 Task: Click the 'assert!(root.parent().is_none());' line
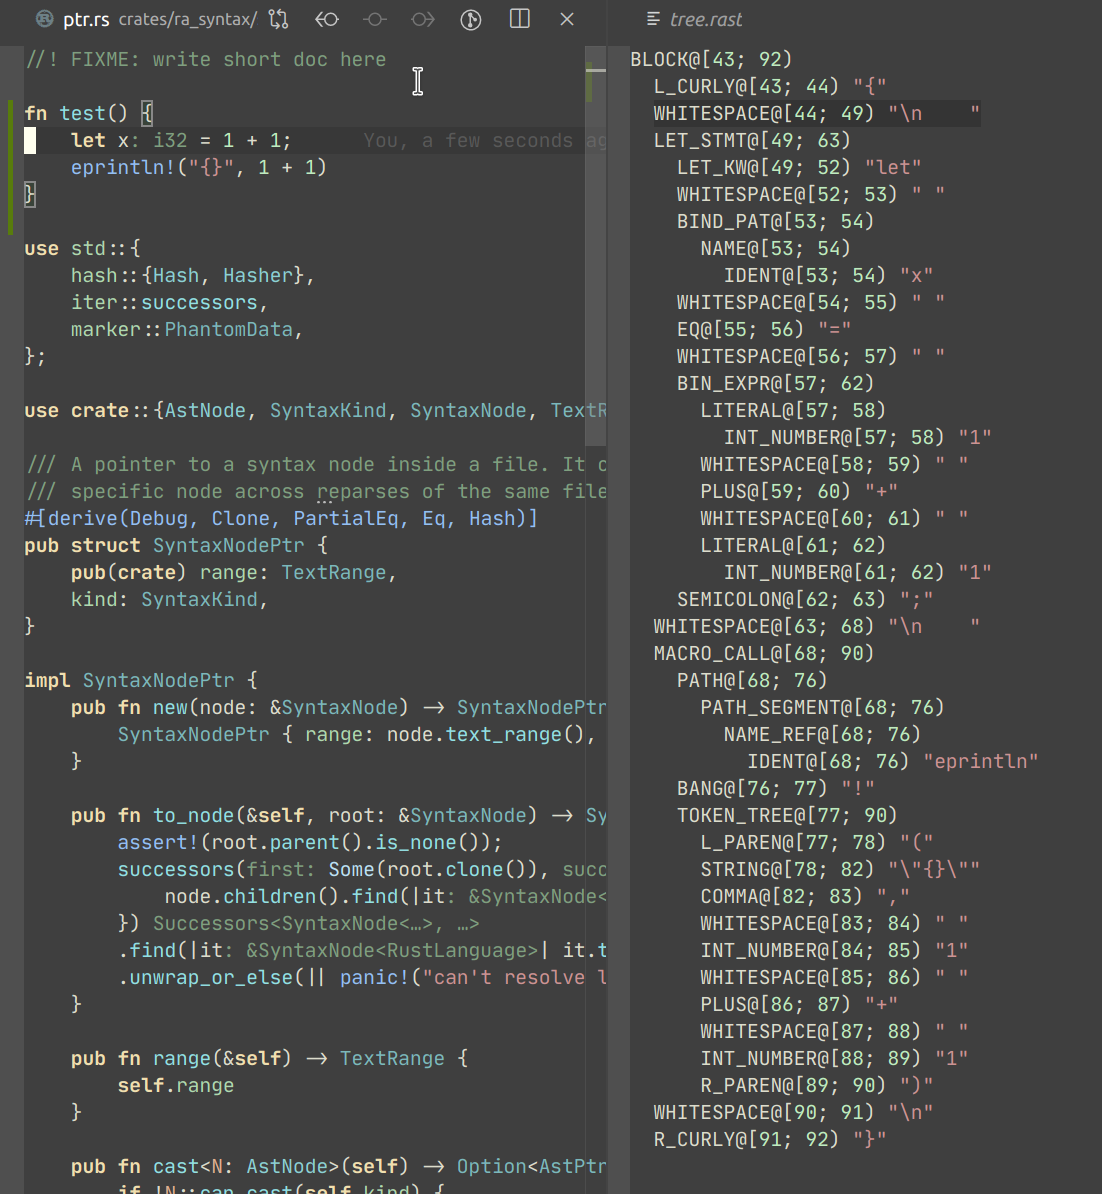coord(310,842)
